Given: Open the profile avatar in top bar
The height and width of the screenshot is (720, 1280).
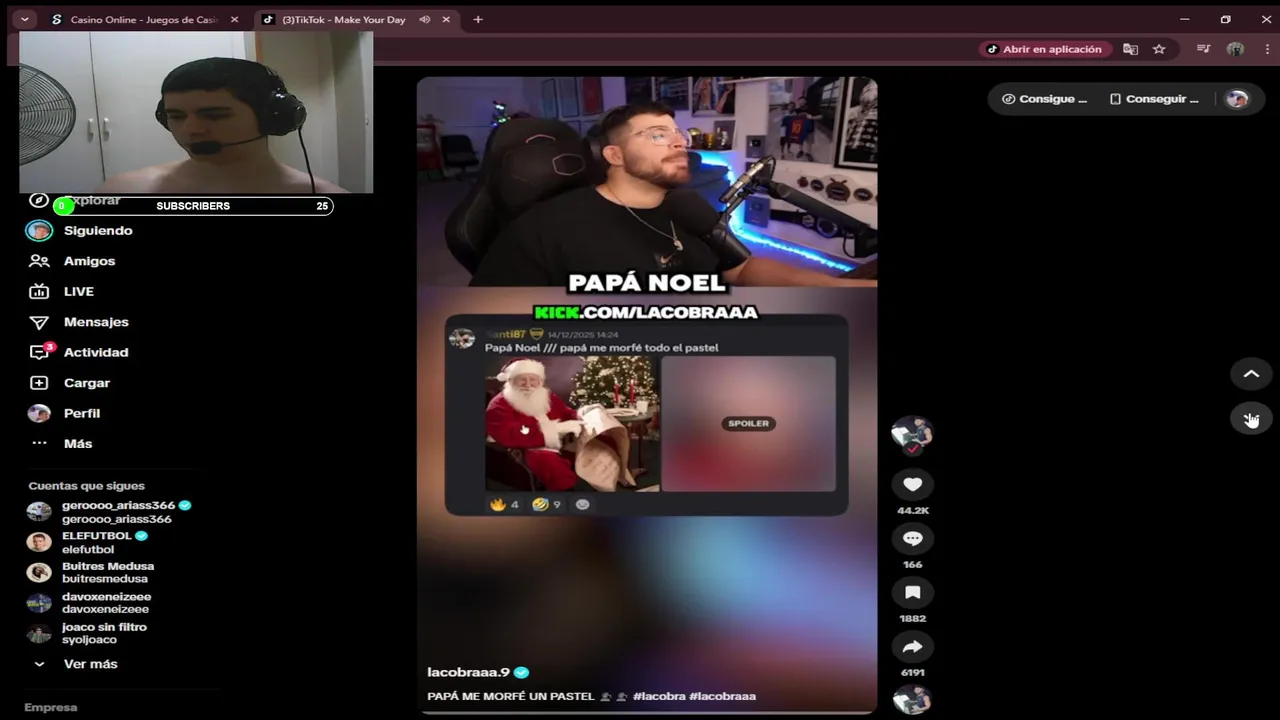Looking at the screenshot, I should [1238, 99].
